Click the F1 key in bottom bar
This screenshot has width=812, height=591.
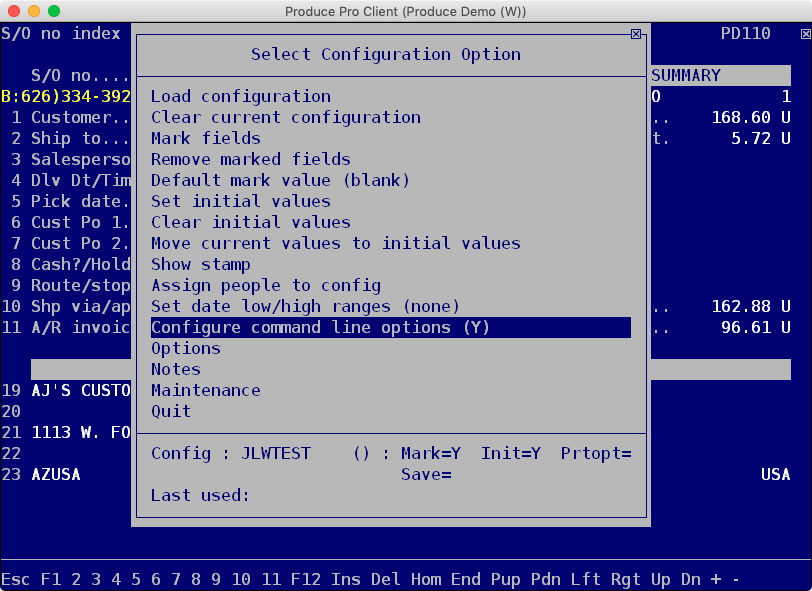pyautogui.click(x=51, y=579)
